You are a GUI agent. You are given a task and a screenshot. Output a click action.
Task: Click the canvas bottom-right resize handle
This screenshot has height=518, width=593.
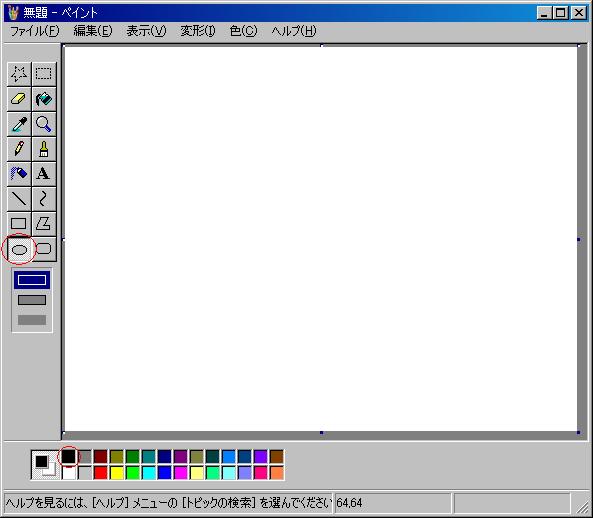click(x=579, y=432)
